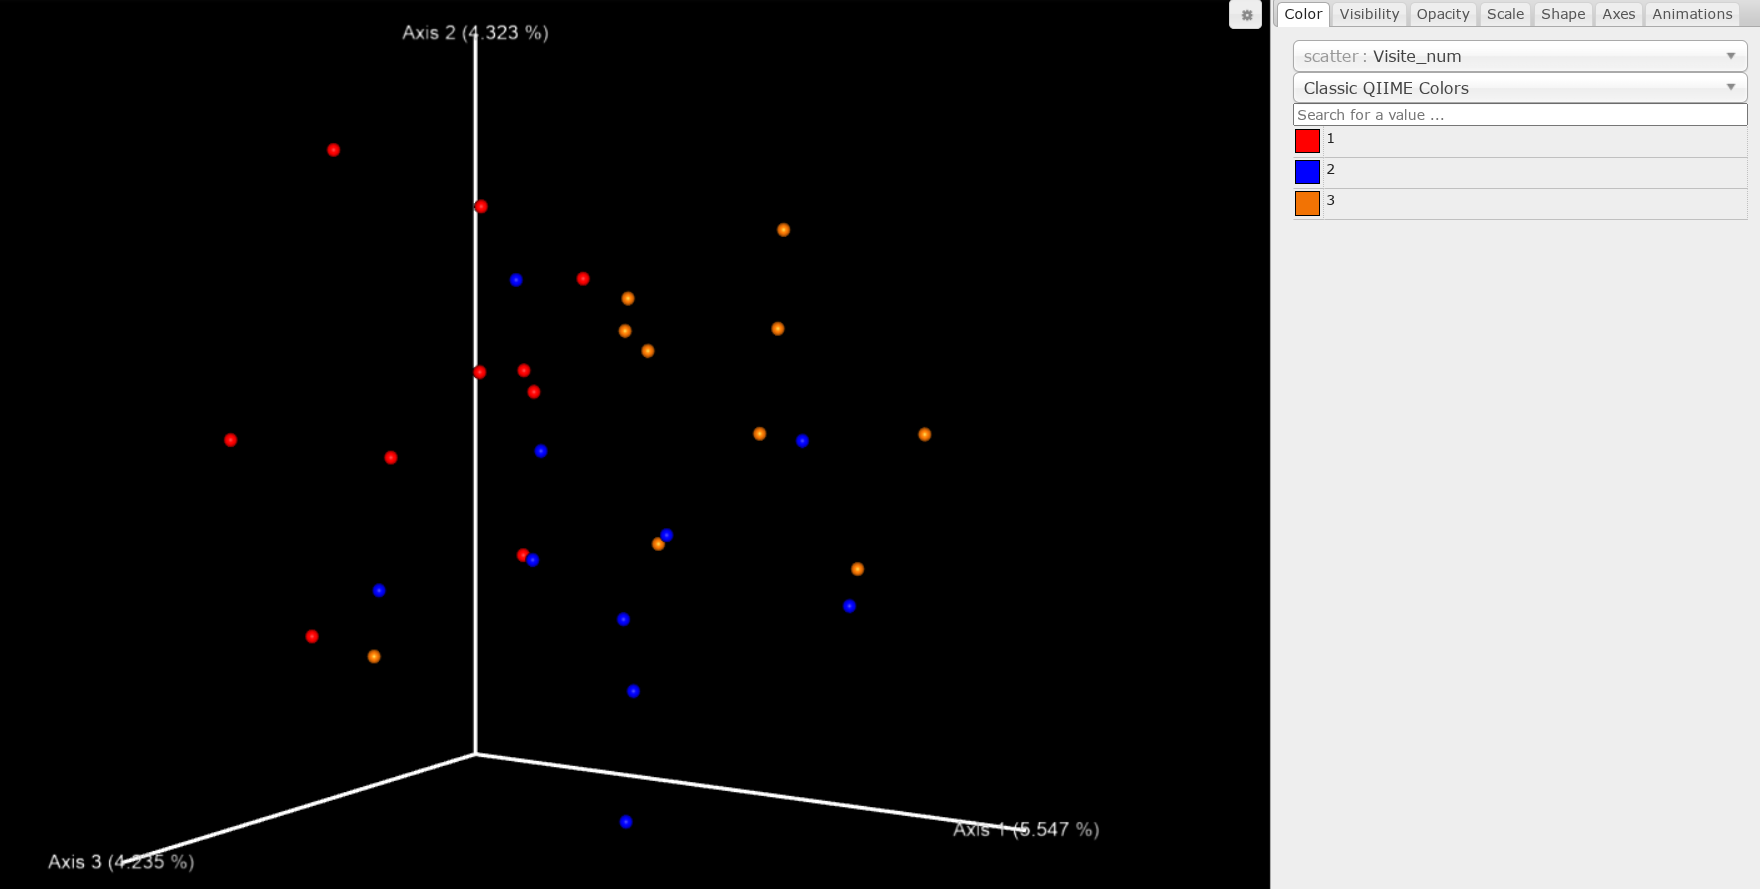Change the orange swatch for value 3
The height and width of the screenshot is (889, 1760).
pyautogui.click(x=1307, y=203)
